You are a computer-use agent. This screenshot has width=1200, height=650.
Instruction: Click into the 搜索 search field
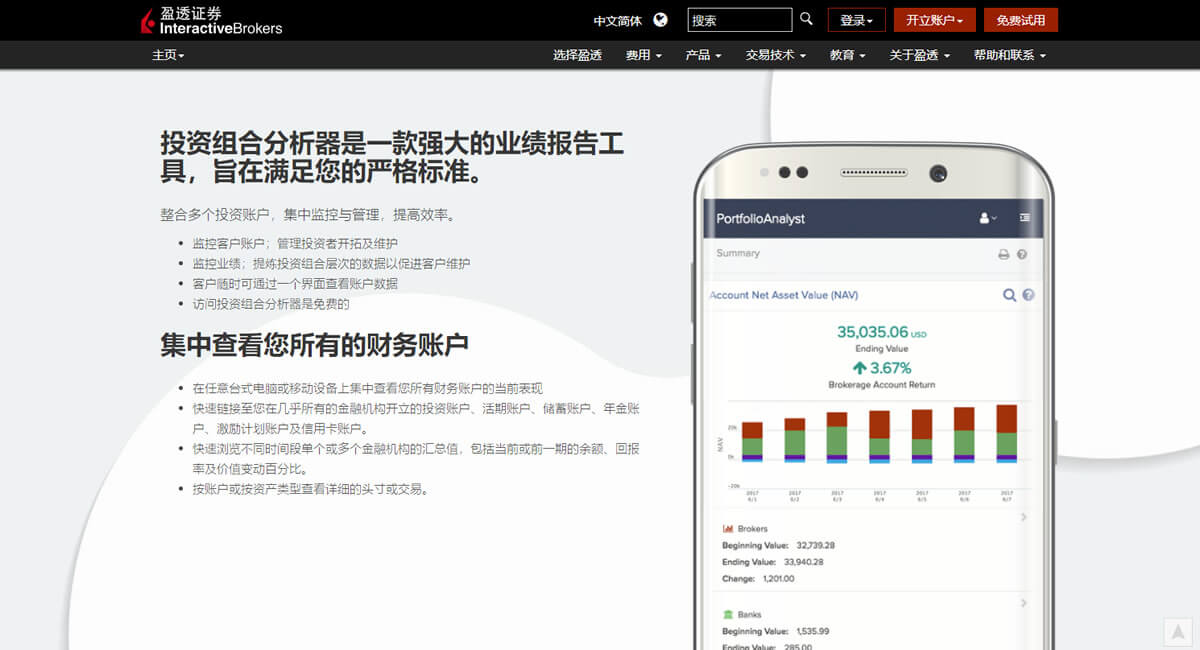tap(738, 20)
